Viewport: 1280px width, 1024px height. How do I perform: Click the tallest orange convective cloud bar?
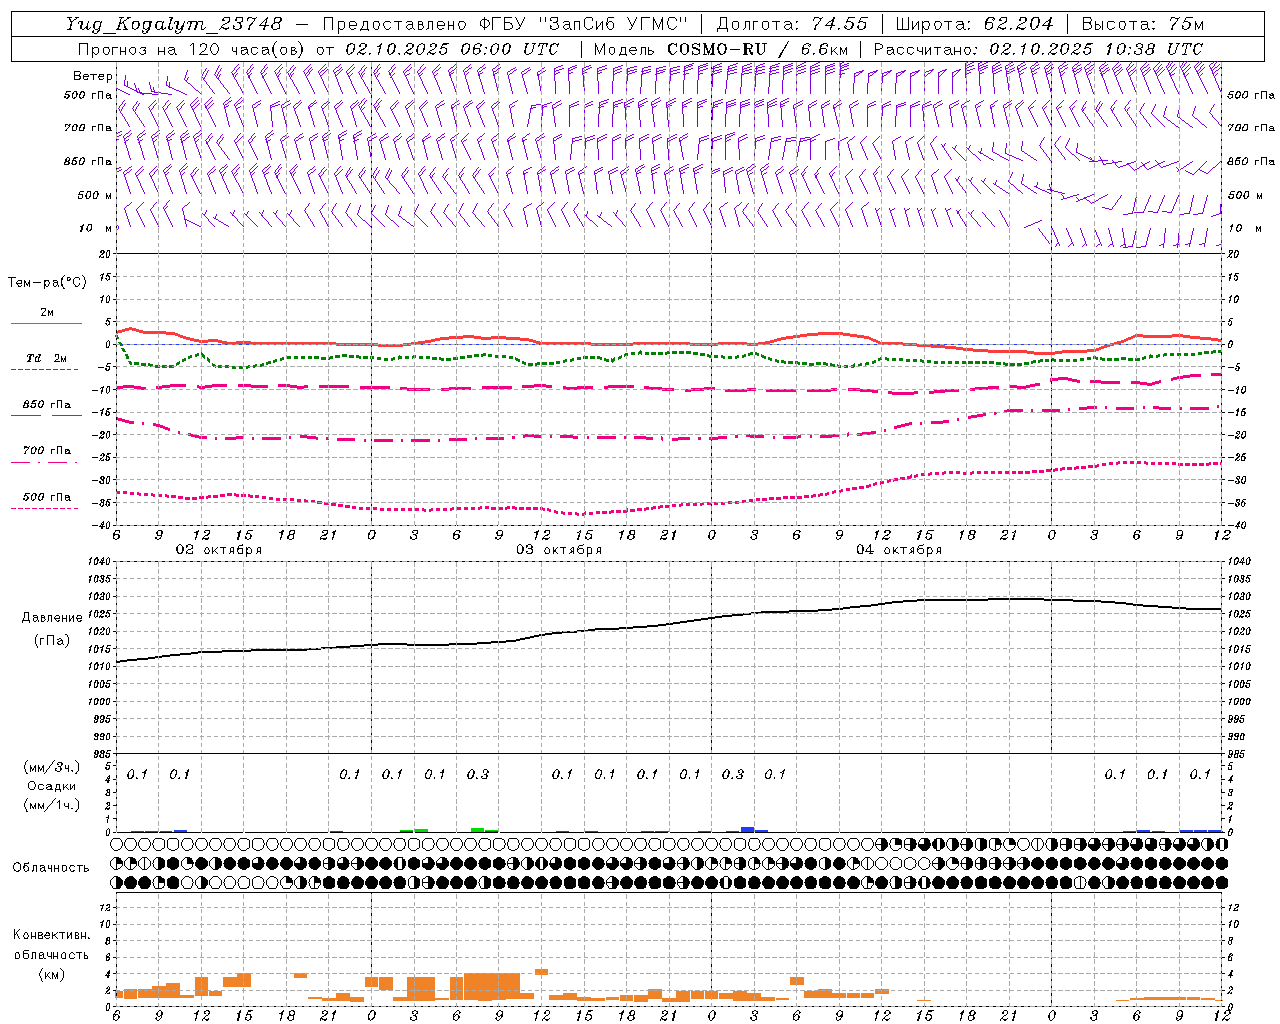click(492, 986)
